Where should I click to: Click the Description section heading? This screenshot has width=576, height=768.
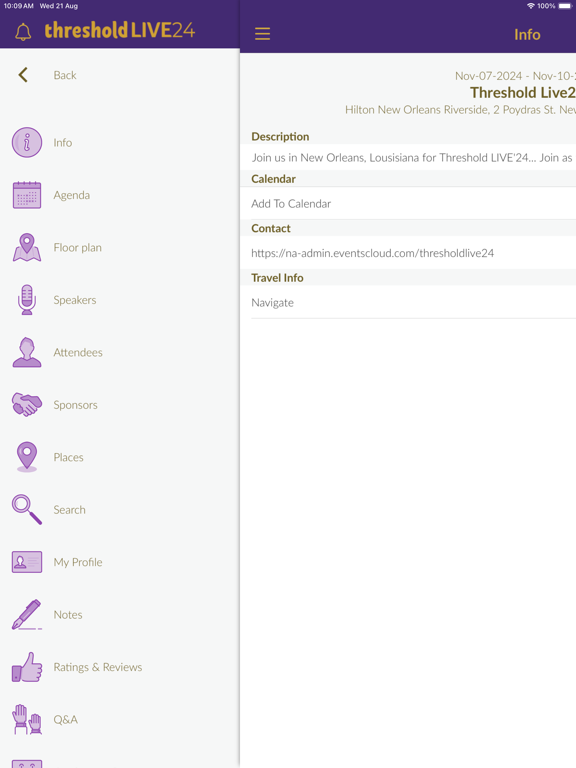click(x=280, y=136)
